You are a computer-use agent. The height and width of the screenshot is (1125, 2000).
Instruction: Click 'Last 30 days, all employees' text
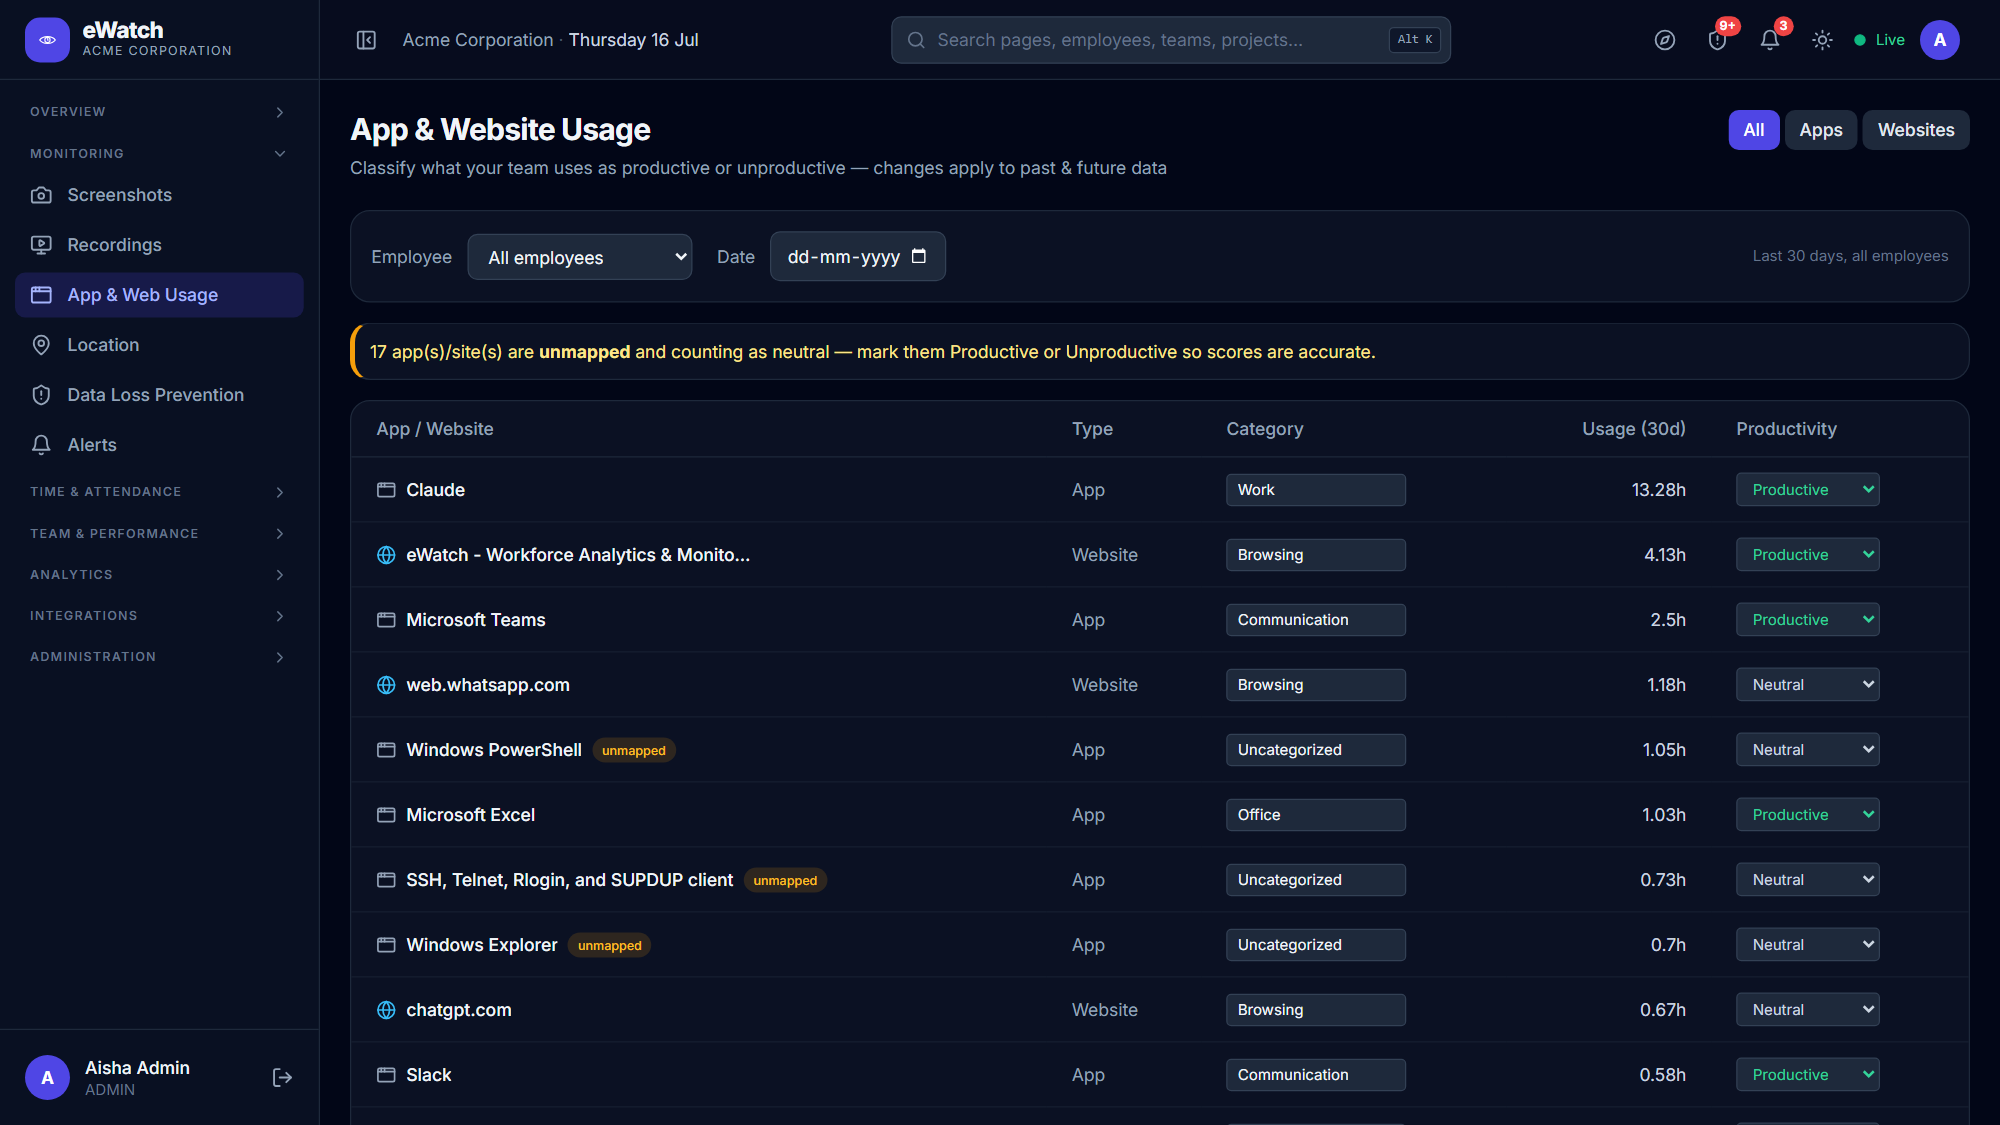coord(1850,256)
